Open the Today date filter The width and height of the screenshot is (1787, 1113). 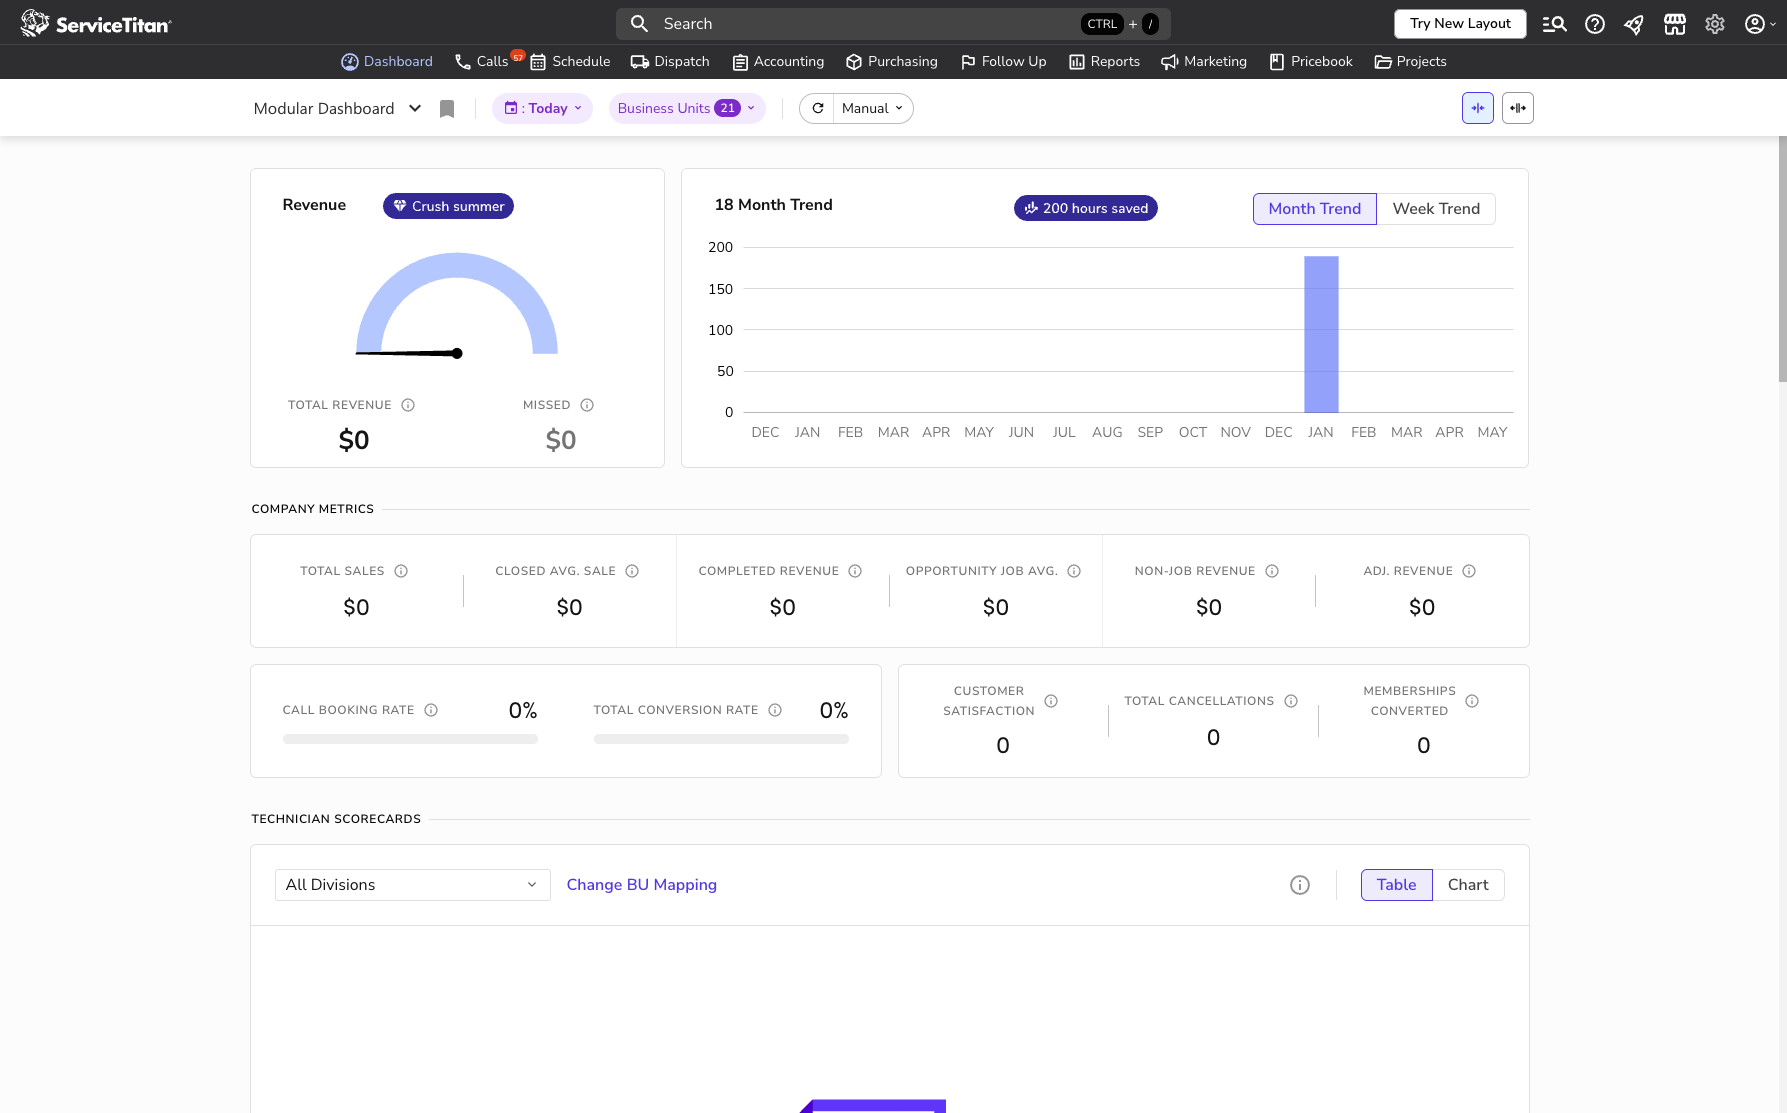pyautogui.click(x=542, y=108)
